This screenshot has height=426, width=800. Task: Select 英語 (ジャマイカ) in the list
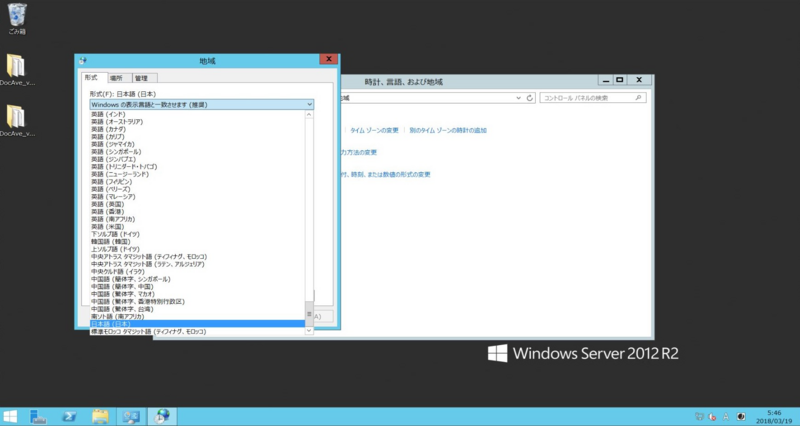(x=197, y=144)
